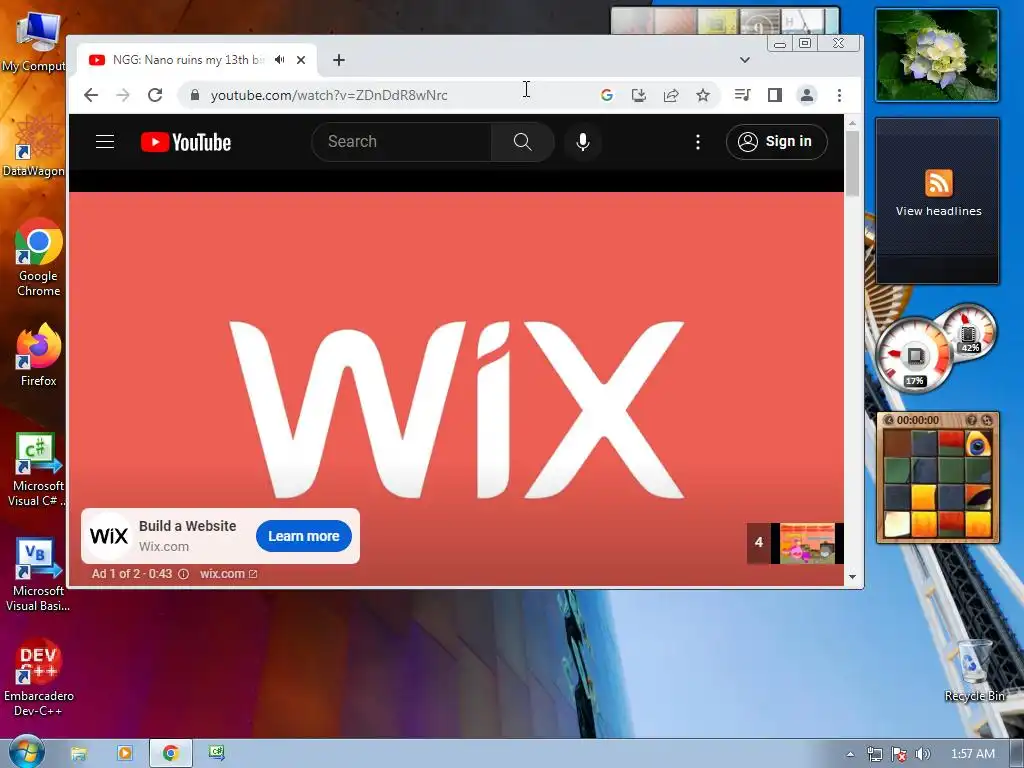This screenshot has height=768, width=1024.
Task: Go to YouTube home via logo
Action: click(186, 142)
